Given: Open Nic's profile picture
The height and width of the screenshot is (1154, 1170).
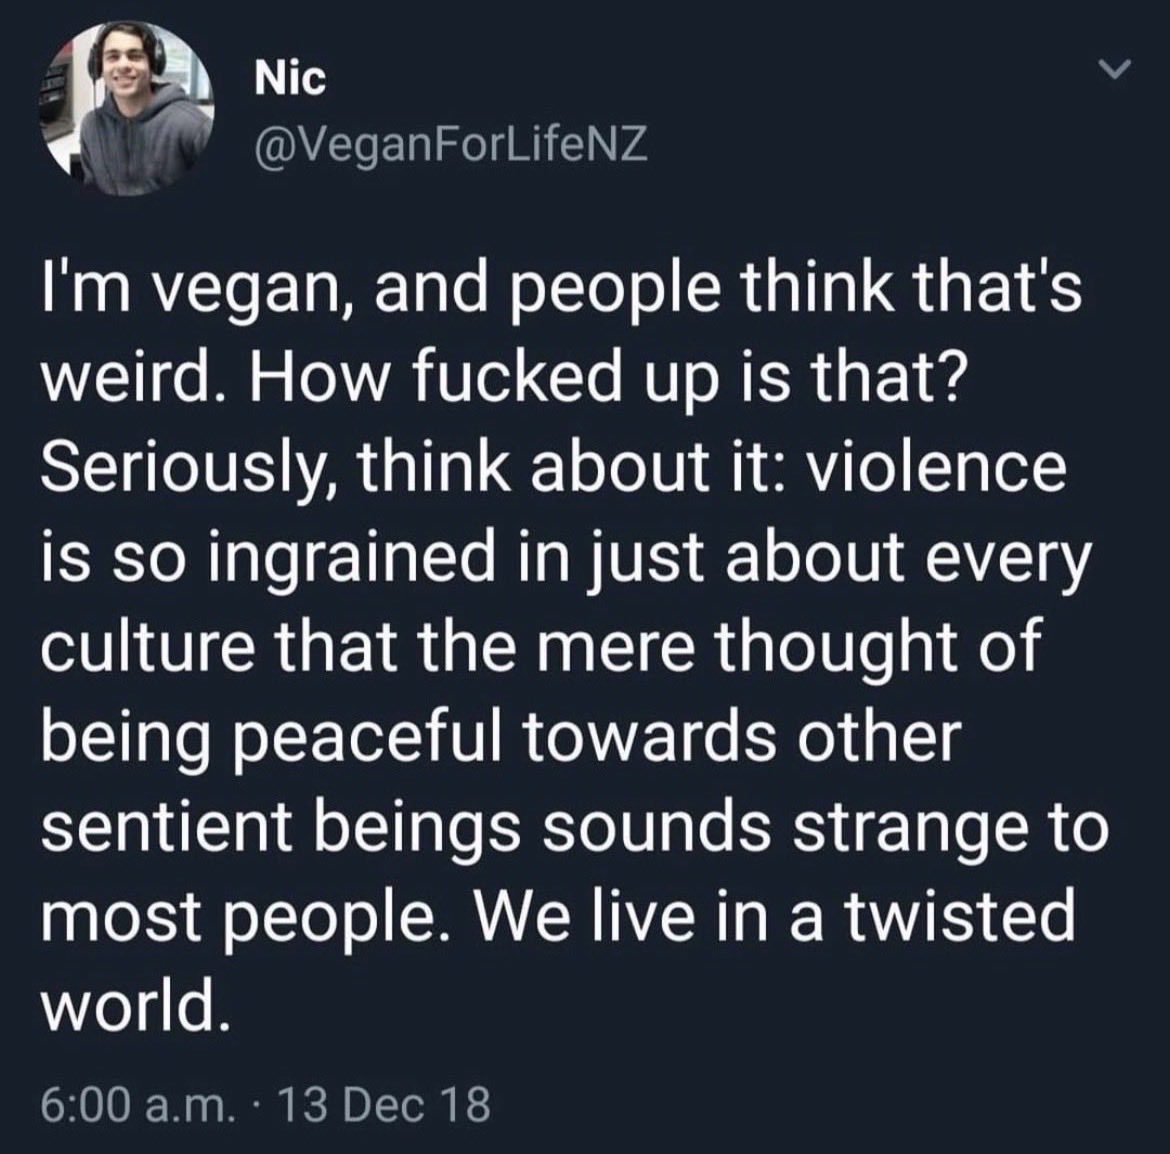Looking at the screenshot, I should pos(127,109).
